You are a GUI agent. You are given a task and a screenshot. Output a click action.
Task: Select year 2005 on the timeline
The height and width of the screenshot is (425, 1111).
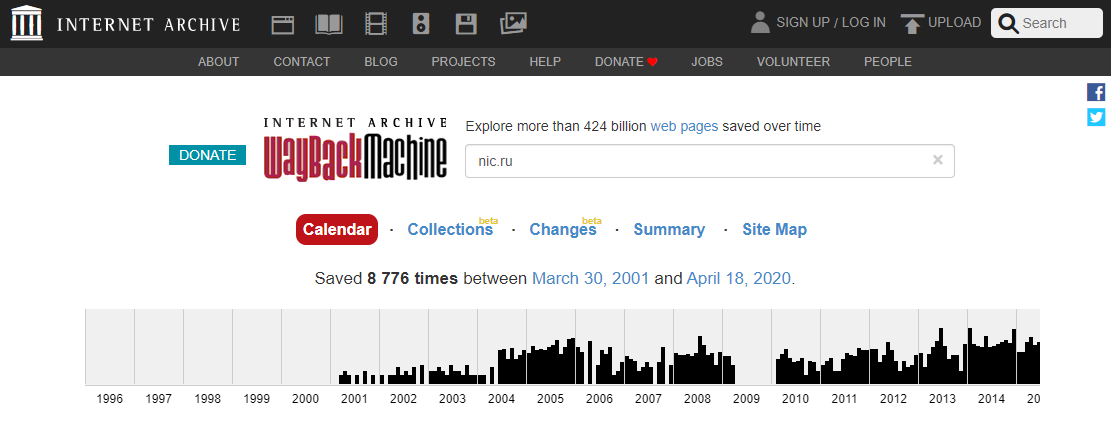[x=551, y=399]
